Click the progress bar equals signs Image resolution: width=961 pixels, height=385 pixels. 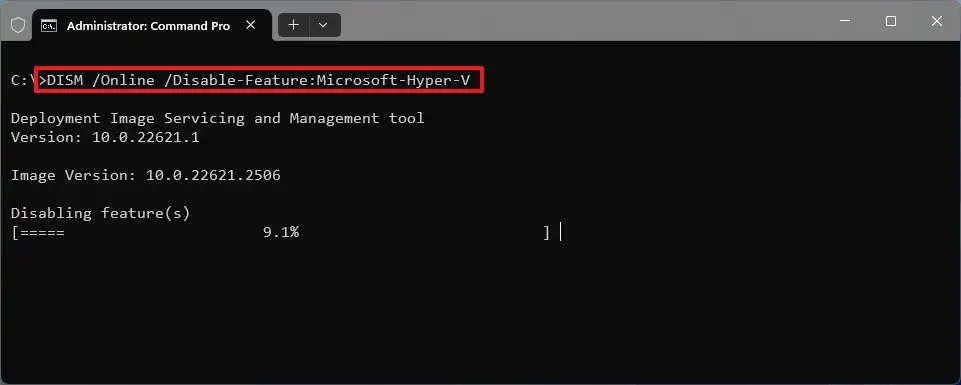point(42,233)
